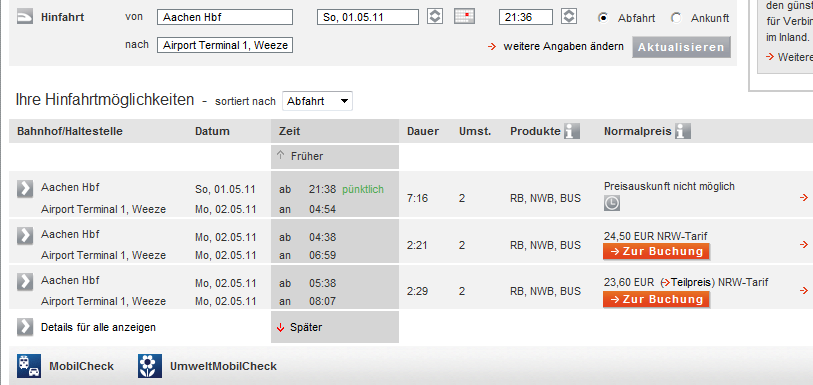Click the 'nach' Airport Terminal 1 field
Viewport: 813px width, 385px height.
pos(225,45)
